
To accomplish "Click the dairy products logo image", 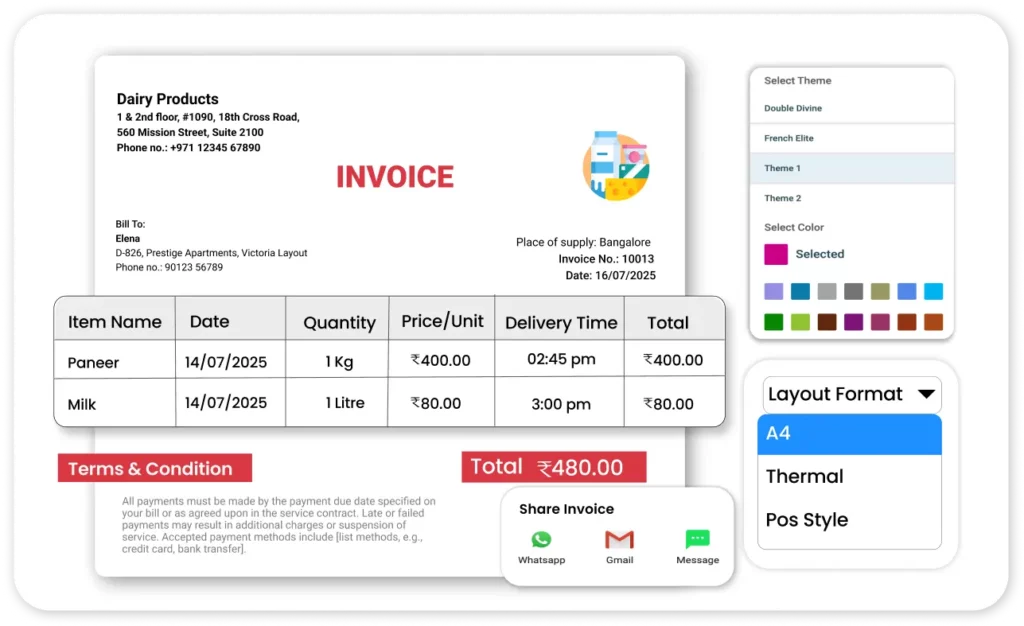I will pyautogui.click(x=616, y=166).
